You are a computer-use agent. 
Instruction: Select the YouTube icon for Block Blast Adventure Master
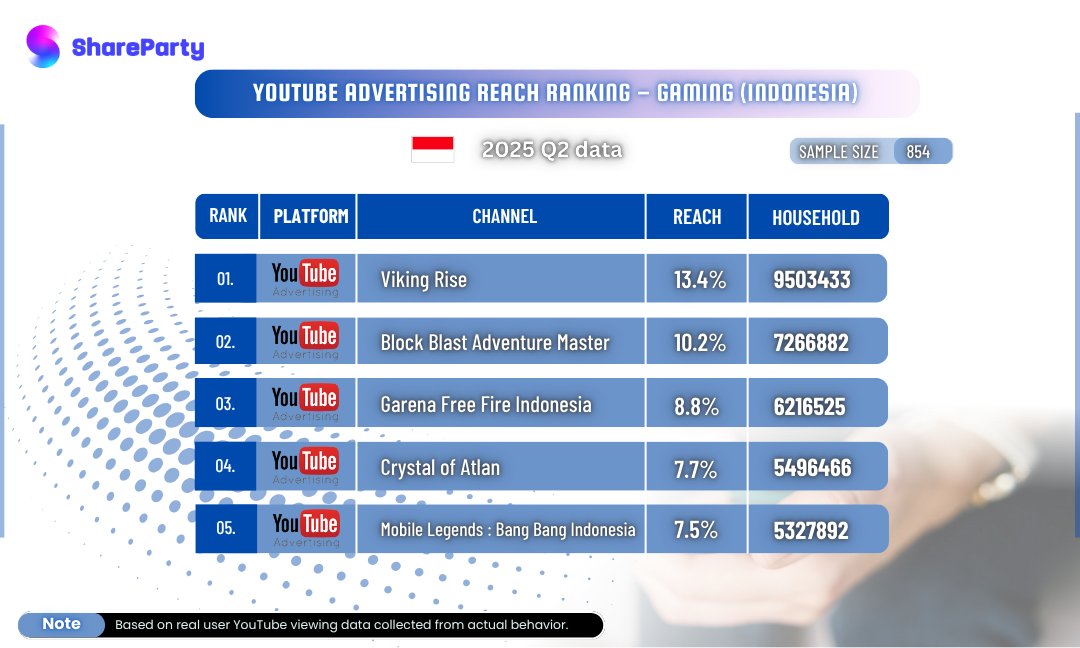coord(305,340)
